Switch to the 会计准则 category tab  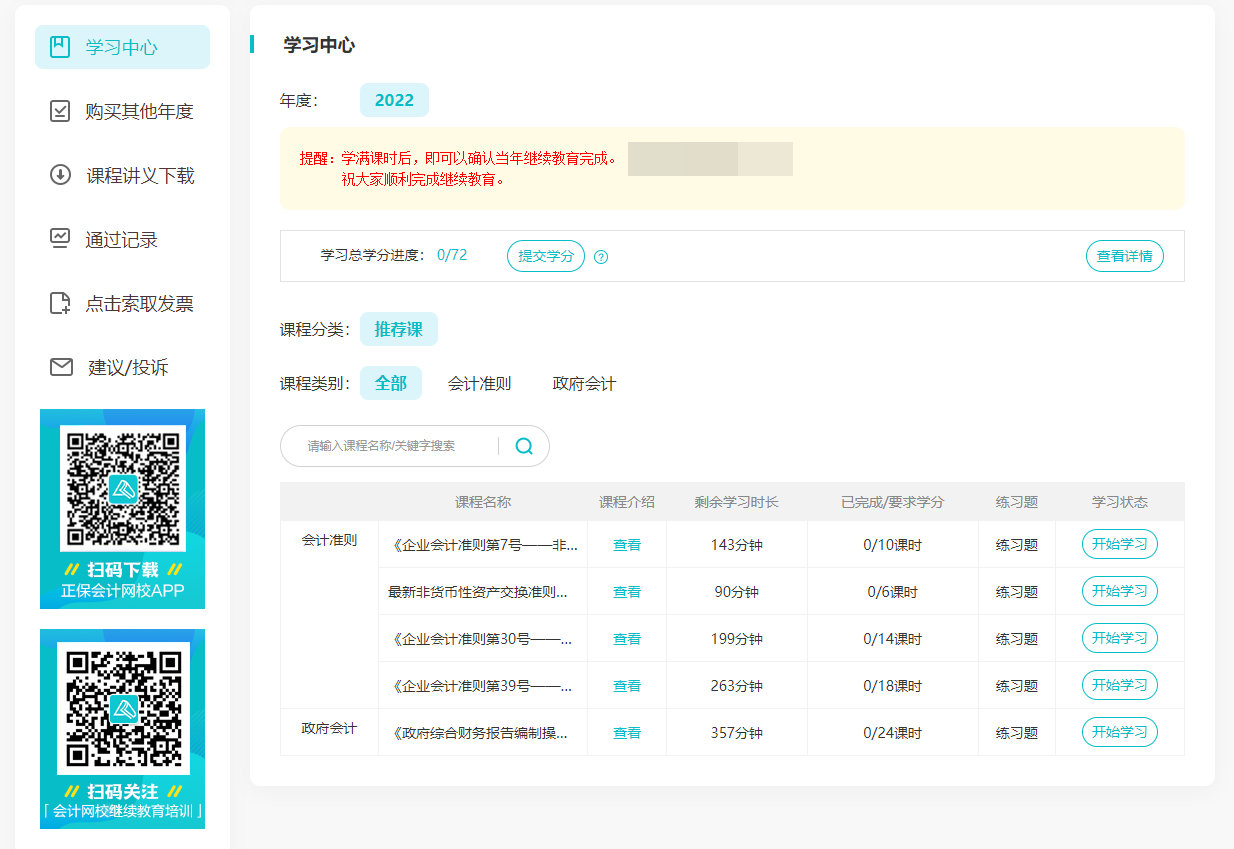tap(480, 382)
